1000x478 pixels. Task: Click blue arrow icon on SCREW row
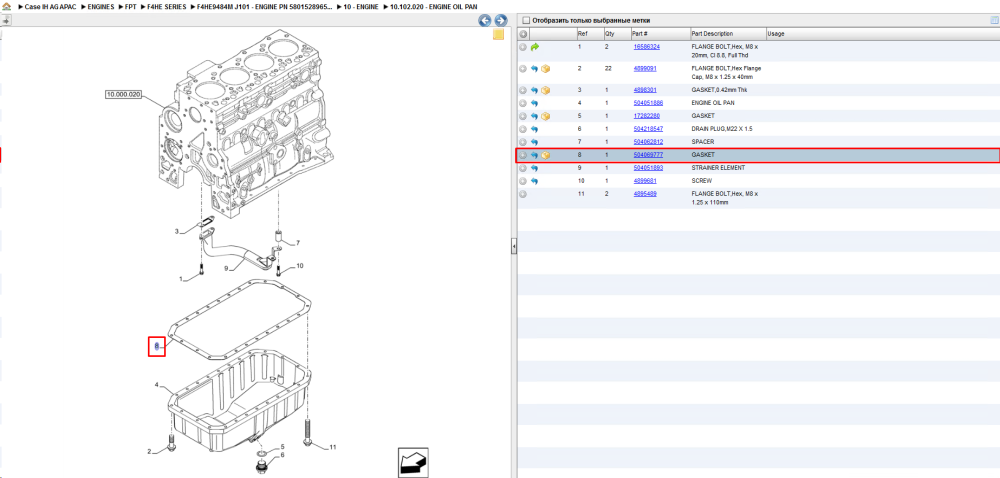pyautogui.click(x=534, y=181)
